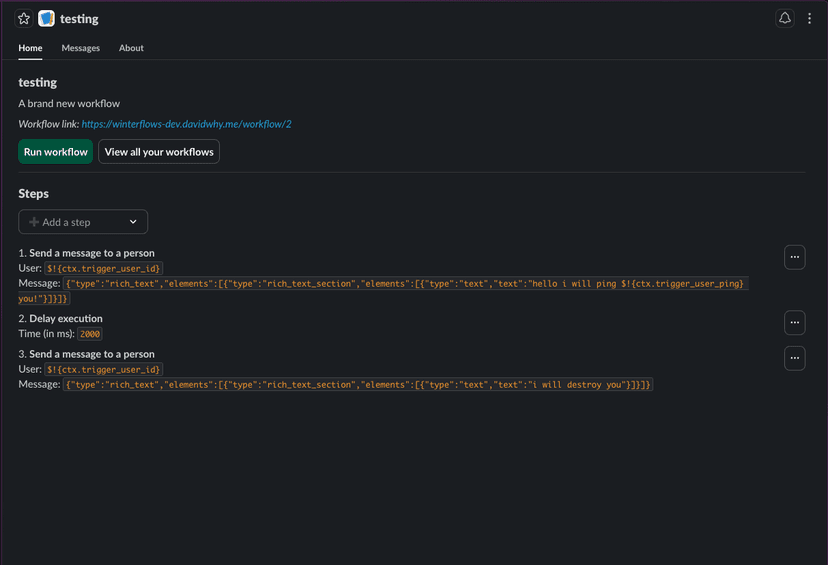The image size is (828, 565).
Task: Open overflow menu for step 1
Action: tap(794, 257)
